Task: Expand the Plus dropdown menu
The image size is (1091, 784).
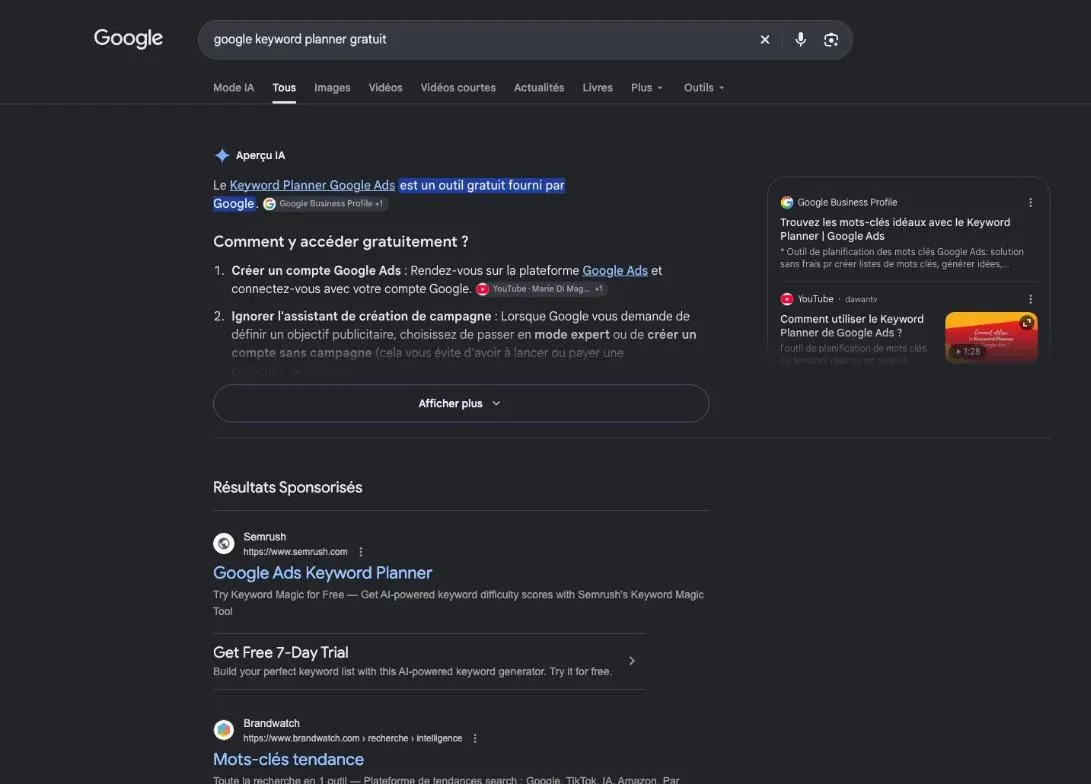Action: point(647,88)
